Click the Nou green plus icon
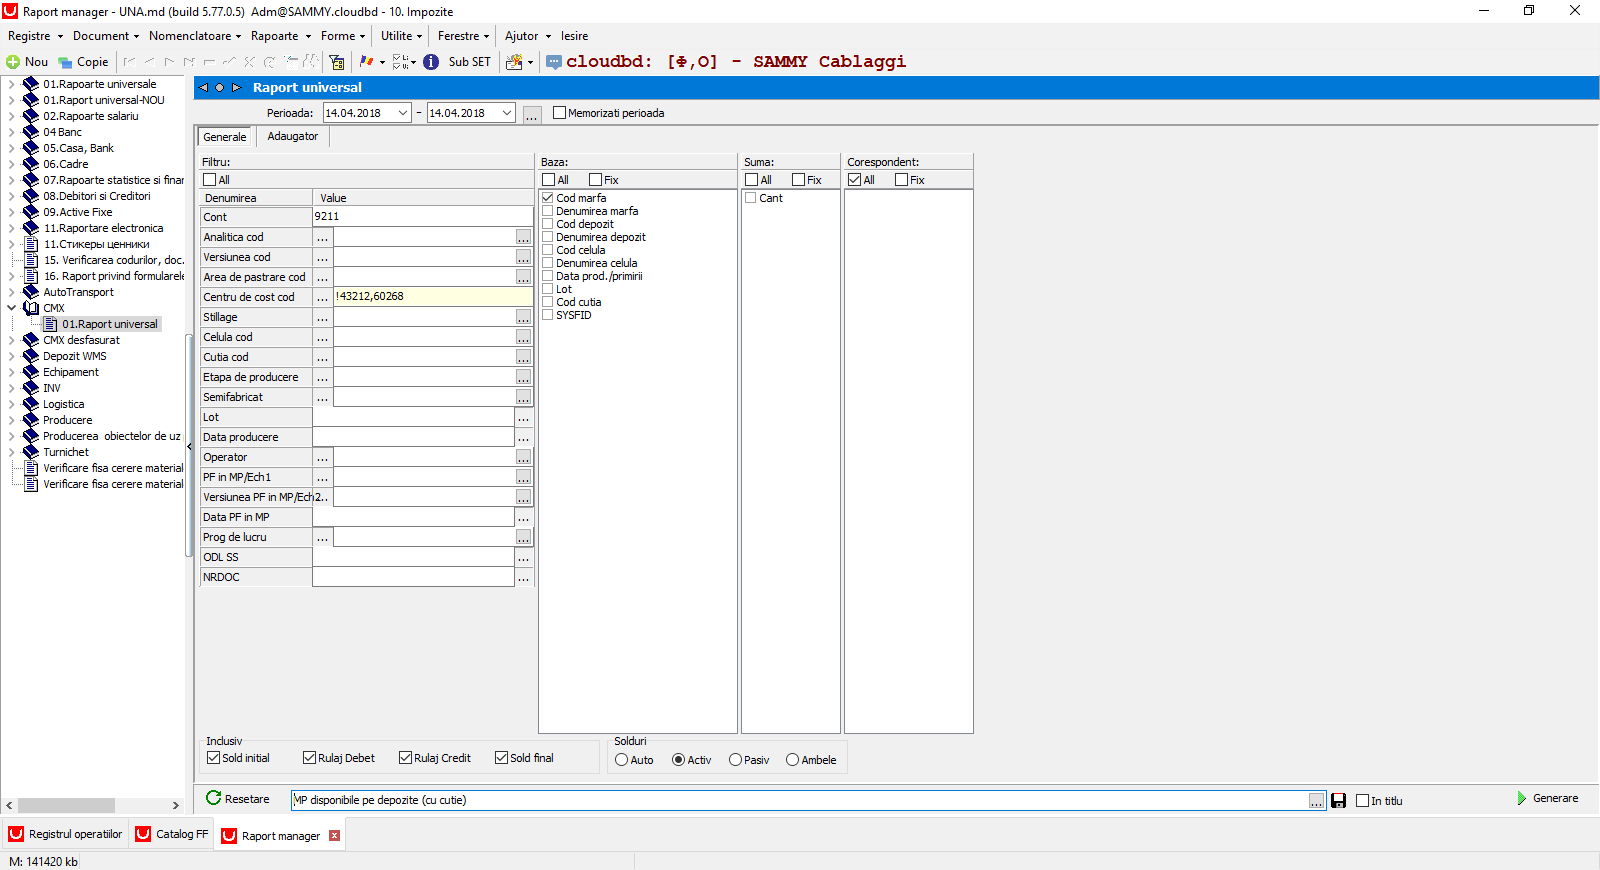This screenshot has height=870, width=1600. pos(13,62)
